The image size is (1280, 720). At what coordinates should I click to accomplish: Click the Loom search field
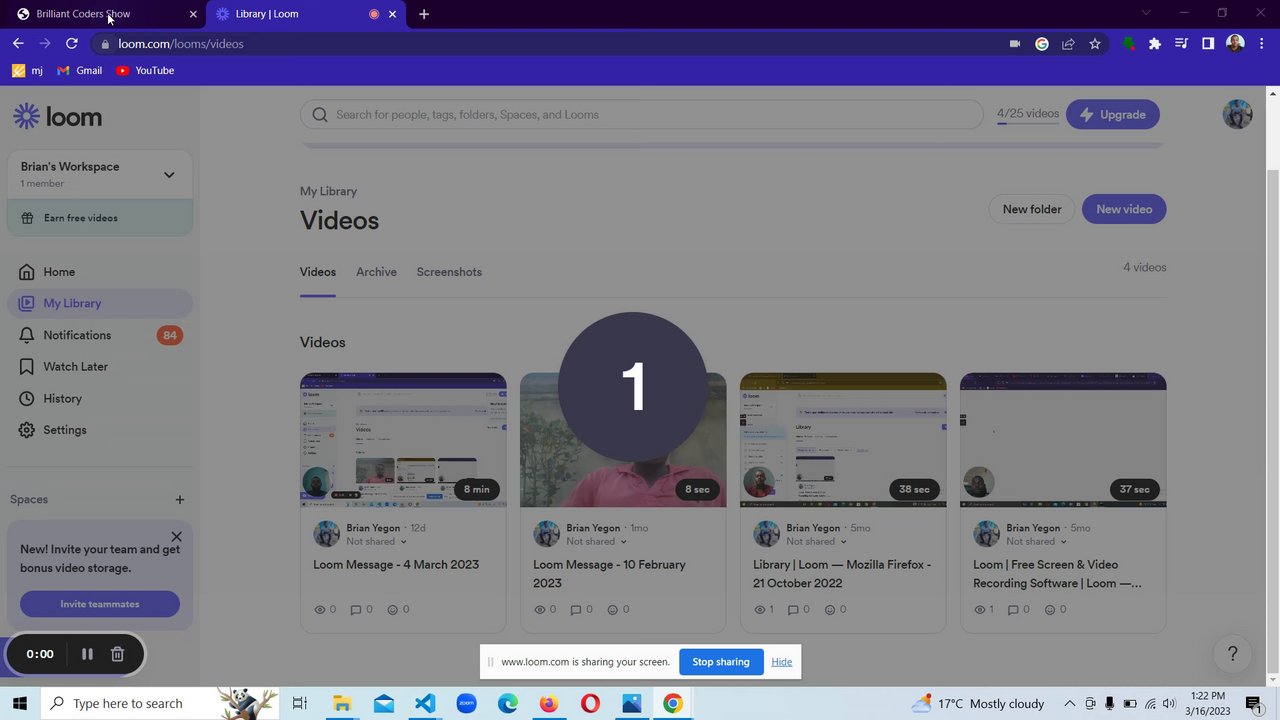coord(642,114)
